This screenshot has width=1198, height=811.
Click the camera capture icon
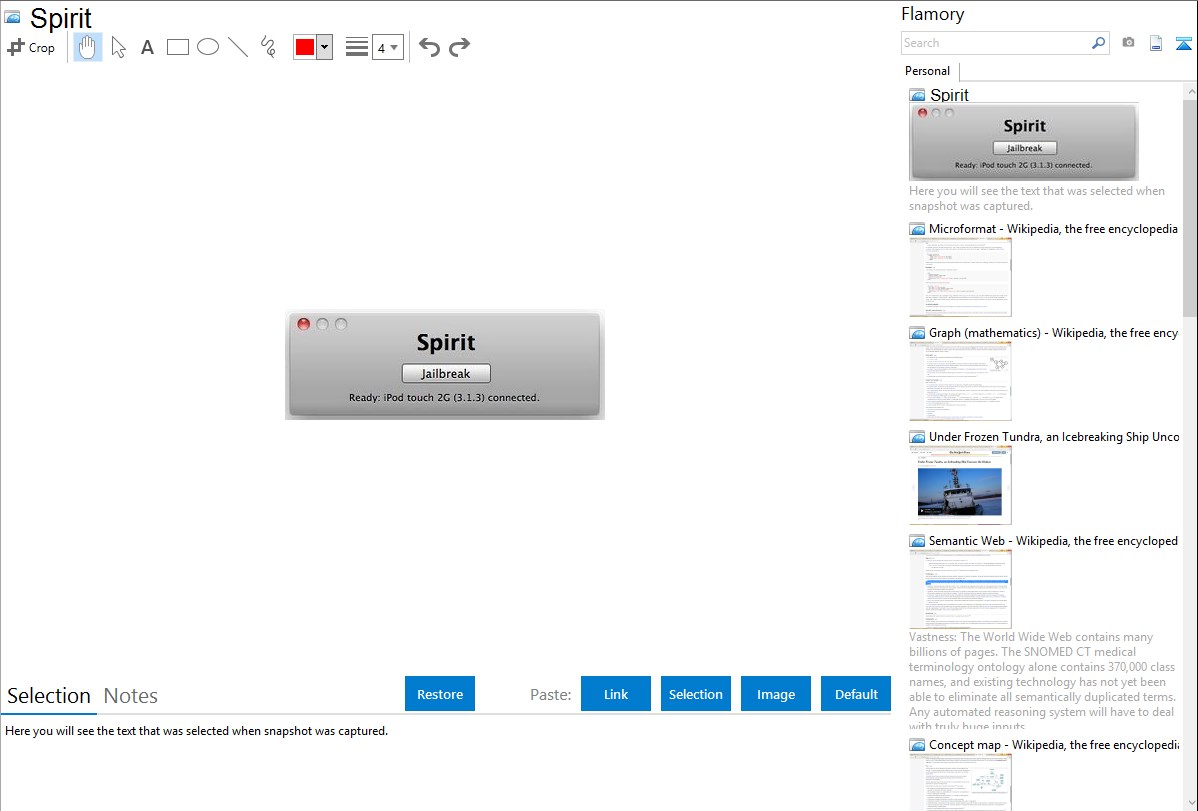1128,43
